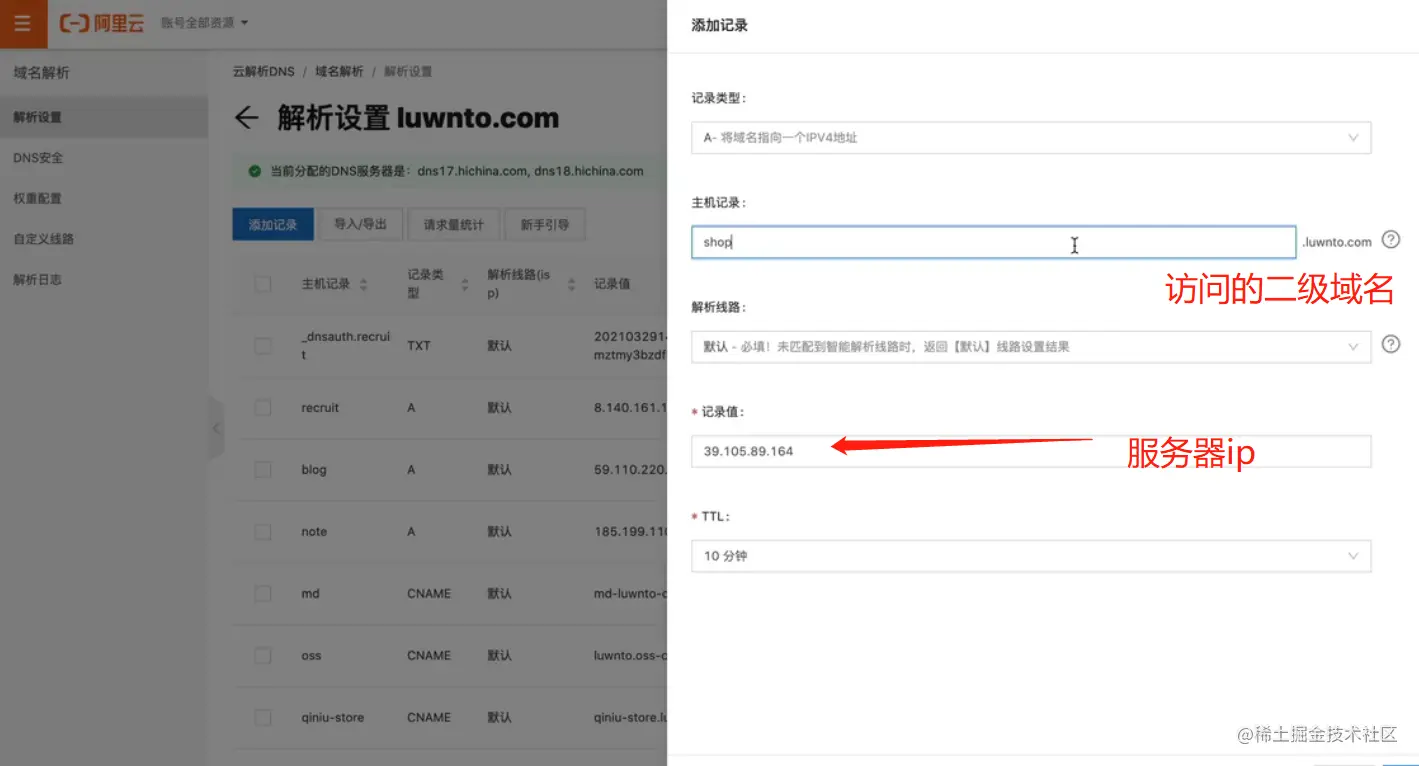
Task: Select 解析设置 in the sidebar
Action: [104, 117]
